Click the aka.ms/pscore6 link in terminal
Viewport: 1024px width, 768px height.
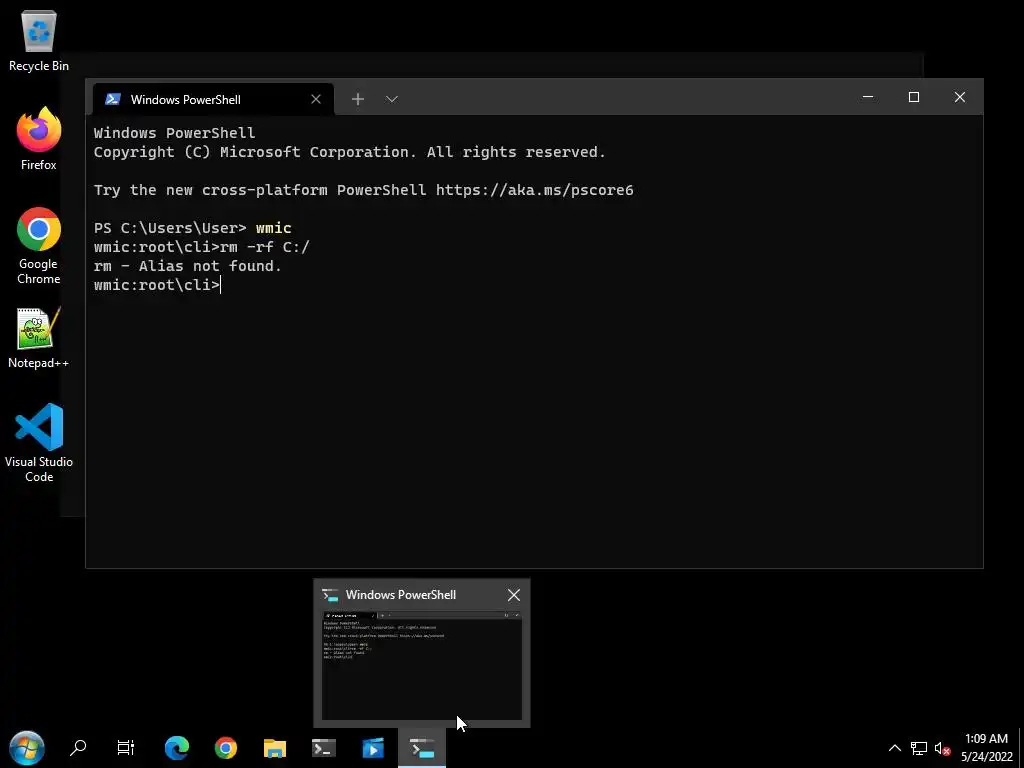[534, 190]
